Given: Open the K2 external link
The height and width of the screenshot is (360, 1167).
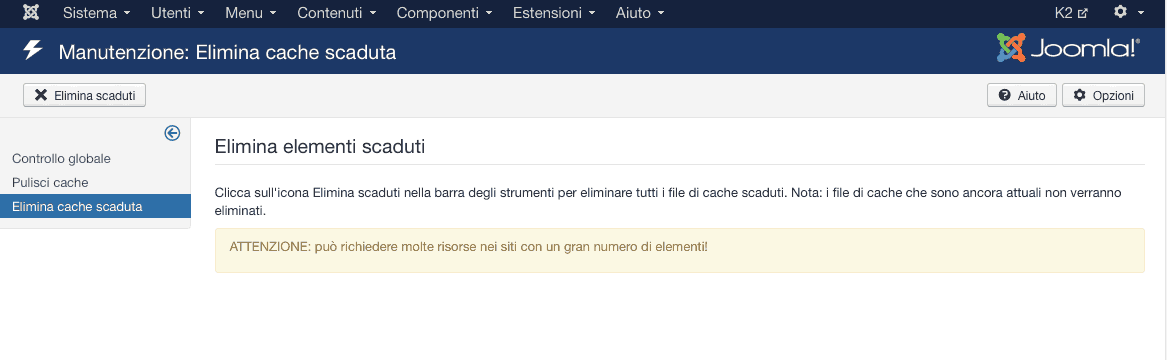Looking at the screenshot, I should pos(1071,13).
